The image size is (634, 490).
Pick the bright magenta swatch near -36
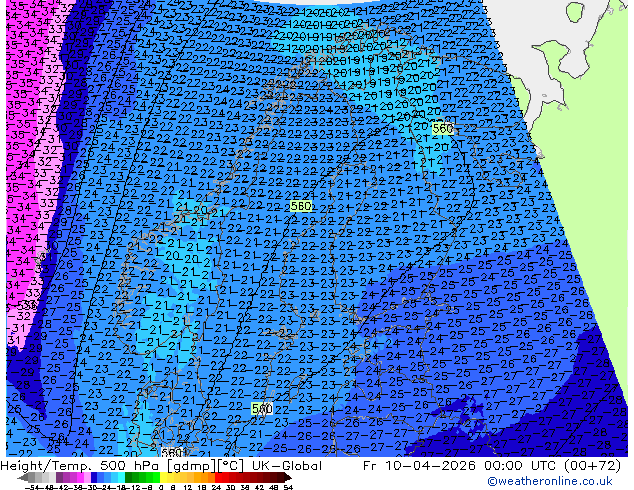pos(80,477)
